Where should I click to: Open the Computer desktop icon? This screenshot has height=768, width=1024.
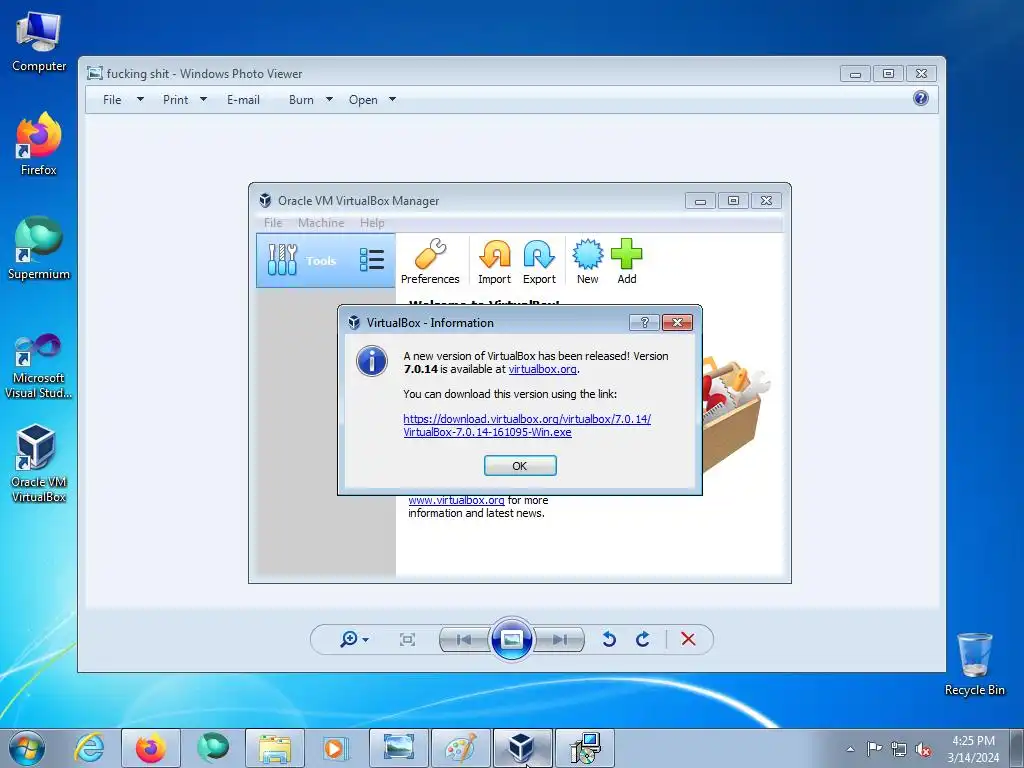(39, 42)
